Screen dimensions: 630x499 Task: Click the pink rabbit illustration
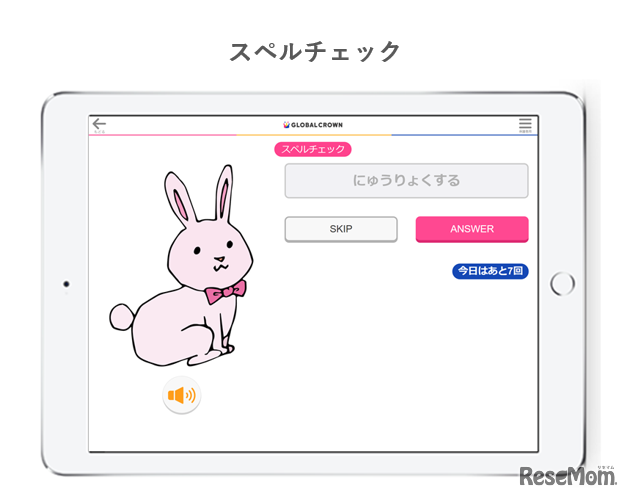[182, 267]
